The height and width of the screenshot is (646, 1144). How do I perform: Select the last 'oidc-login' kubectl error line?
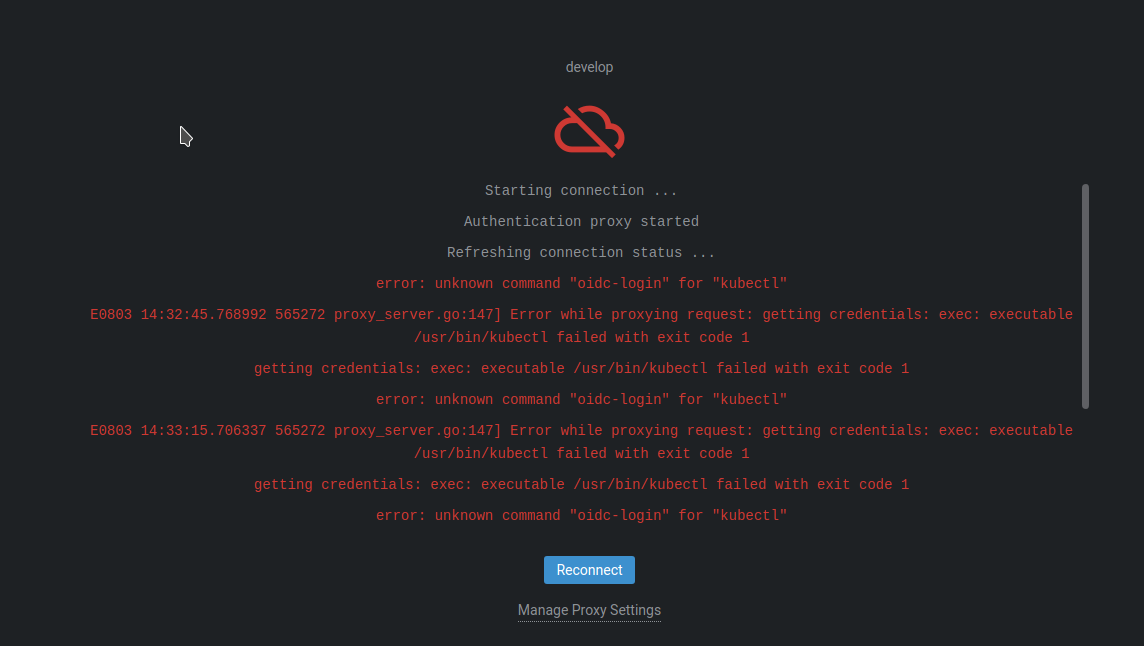pyautogui.click(x=581, y=515)
